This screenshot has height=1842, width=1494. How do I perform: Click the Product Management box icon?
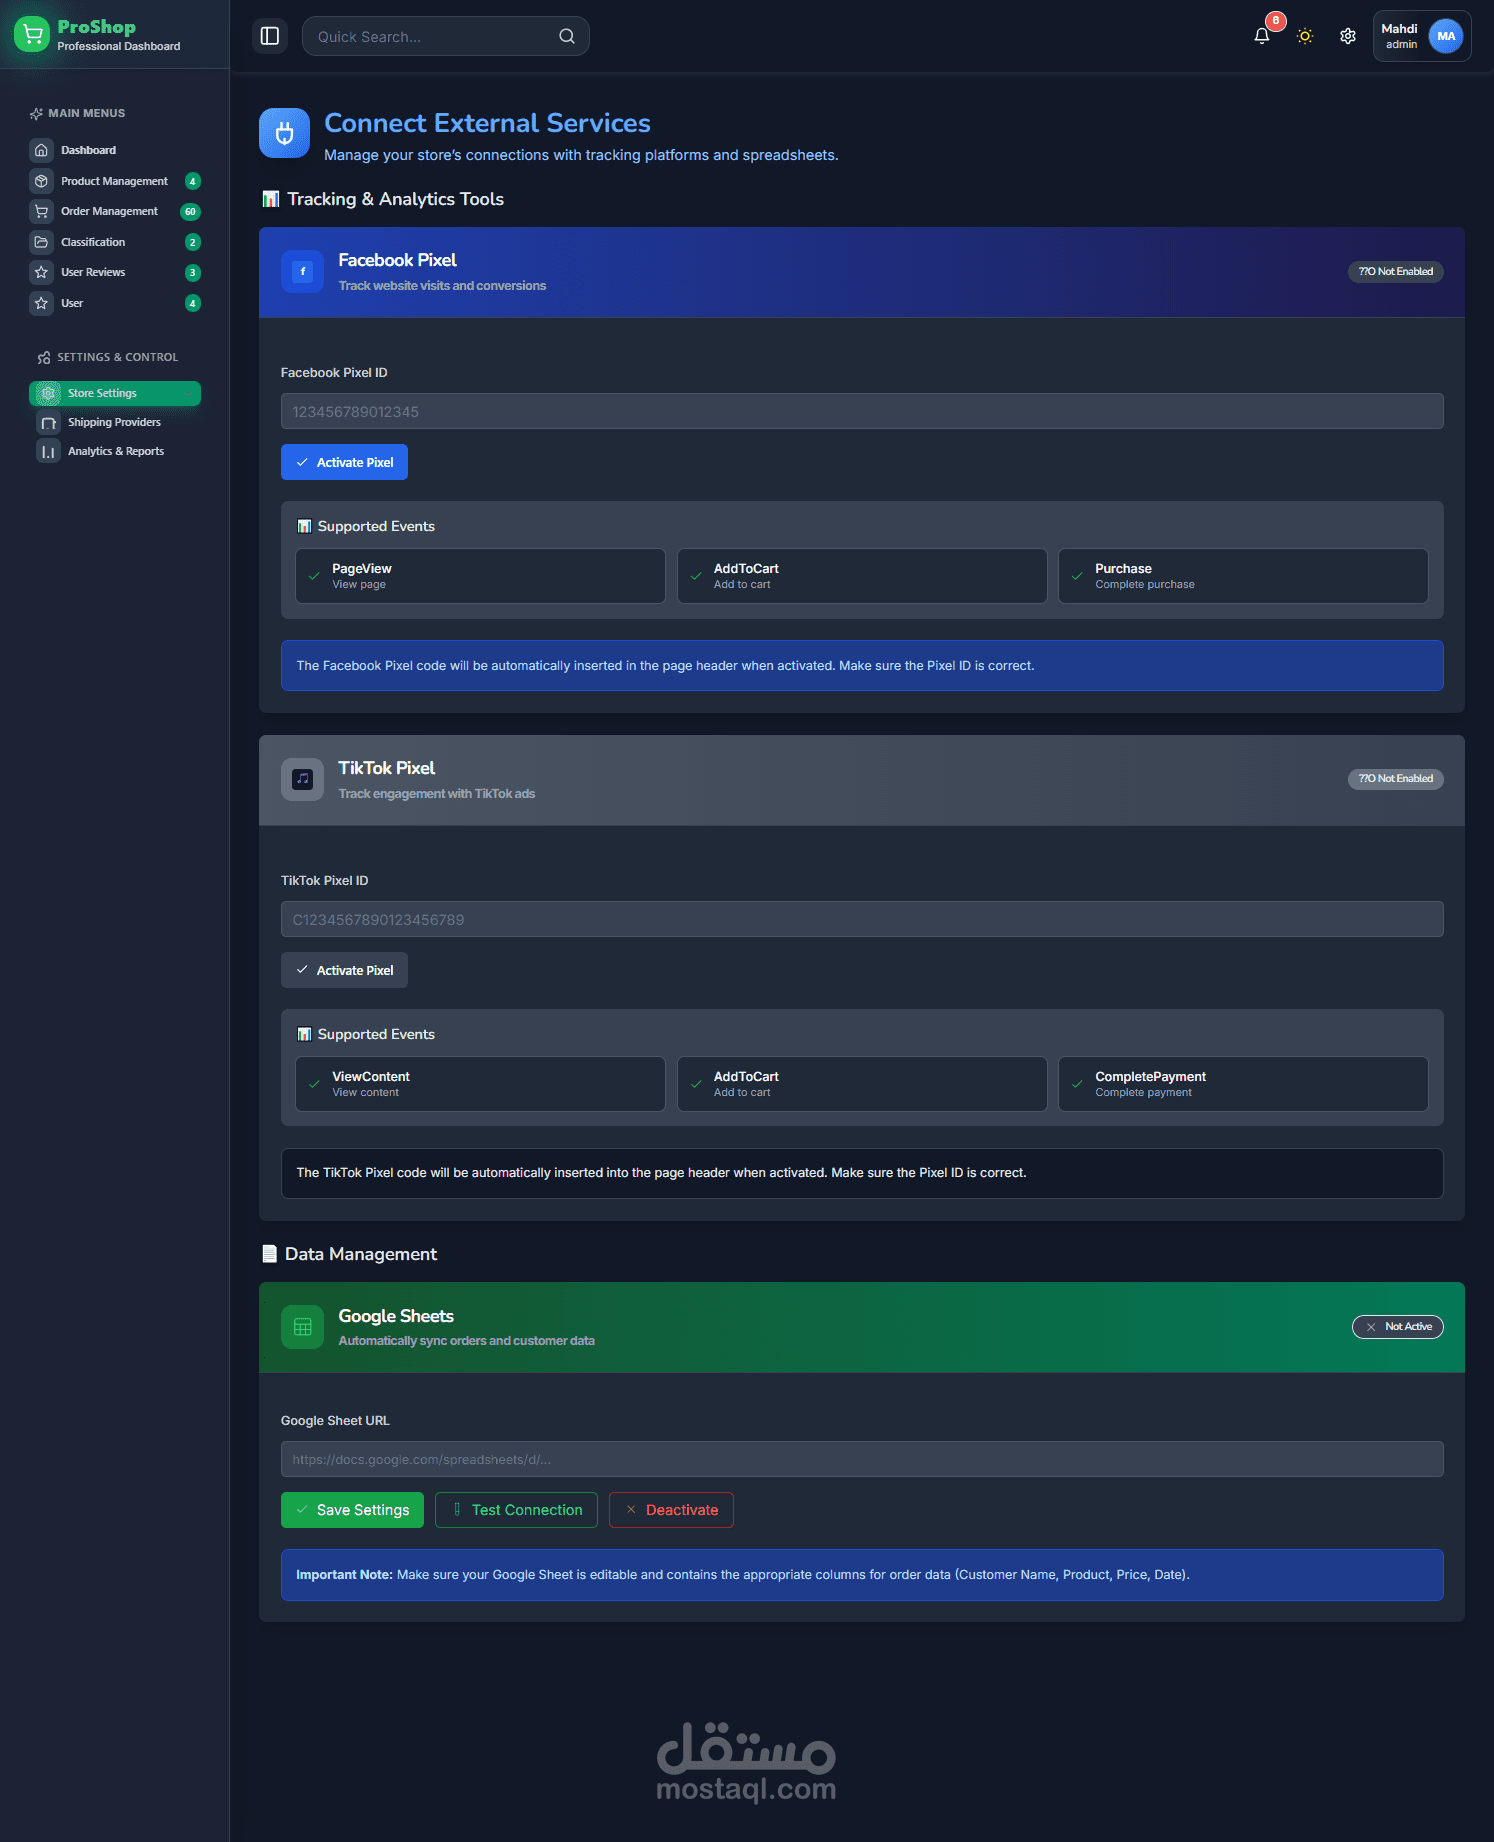pyautogui.click(x=41, y=181)
